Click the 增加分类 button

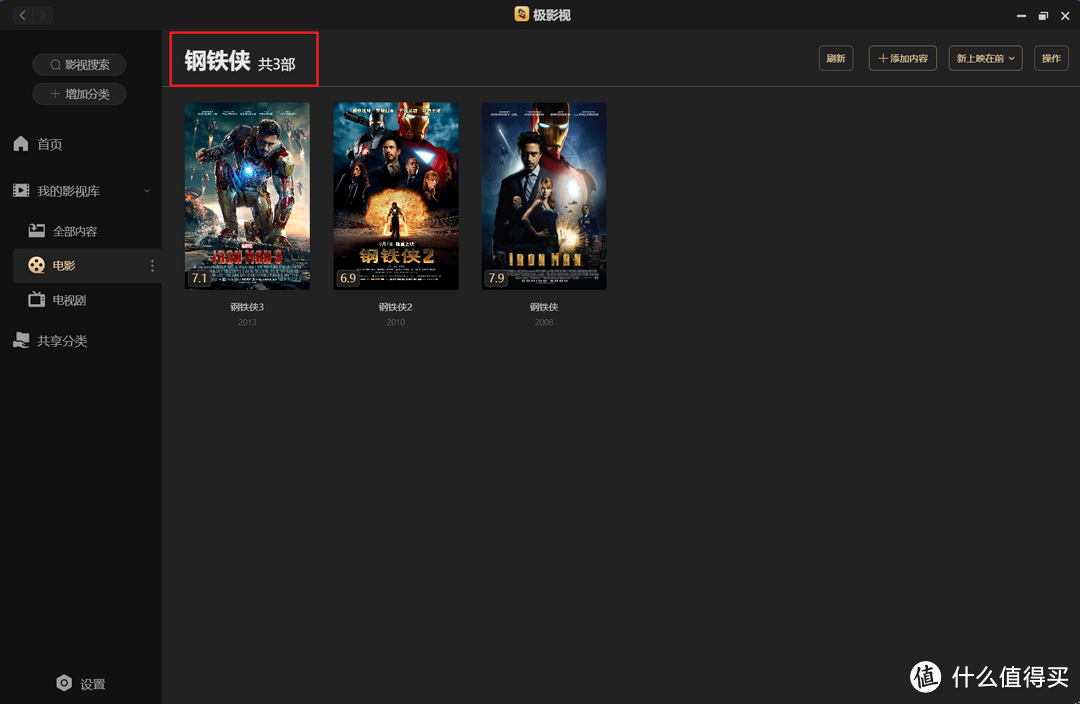pos(79,94)
